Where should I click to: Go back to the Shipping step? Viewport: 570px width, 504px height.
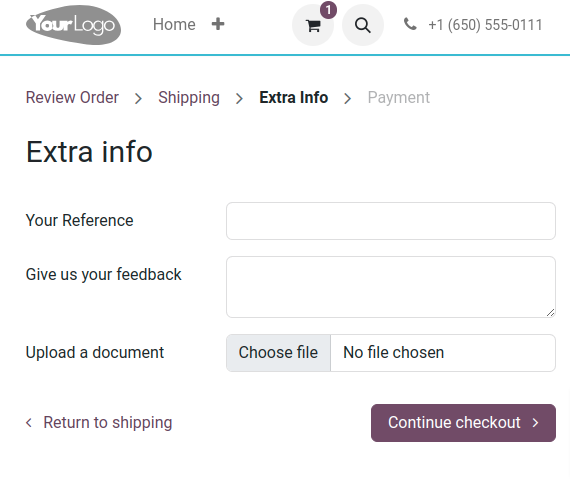click(x=189, y=97)
